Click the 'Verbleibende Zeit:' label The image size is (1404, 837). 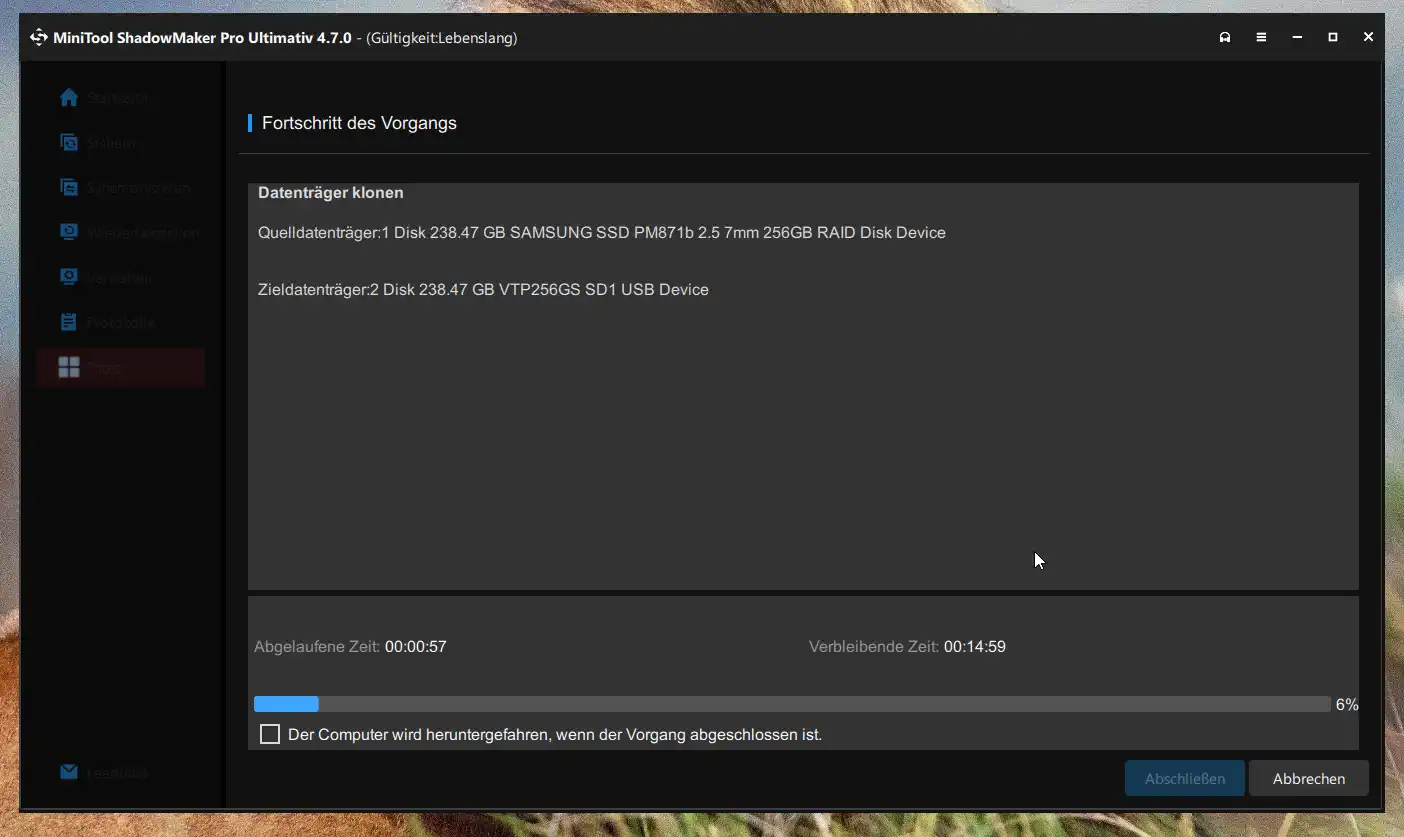874,647
